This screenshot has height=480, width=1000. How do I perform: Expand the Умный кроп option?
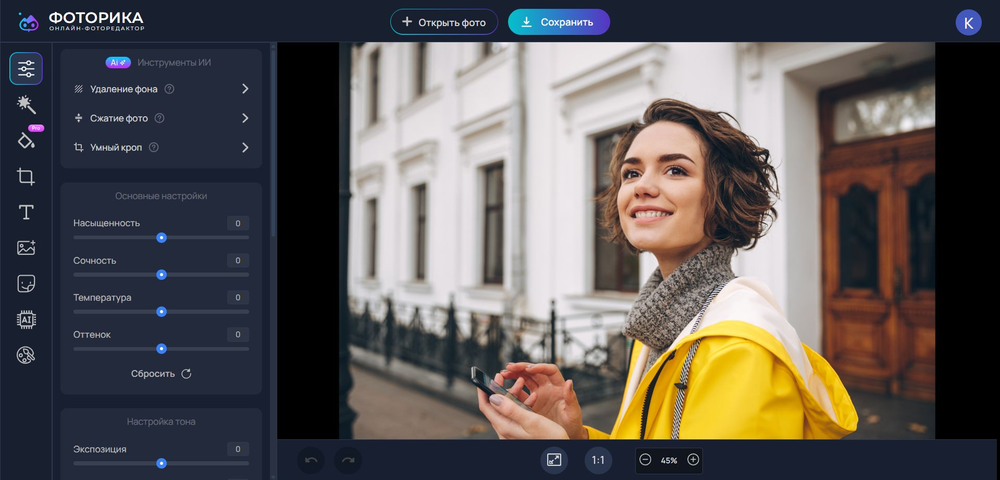click(245, 148)
